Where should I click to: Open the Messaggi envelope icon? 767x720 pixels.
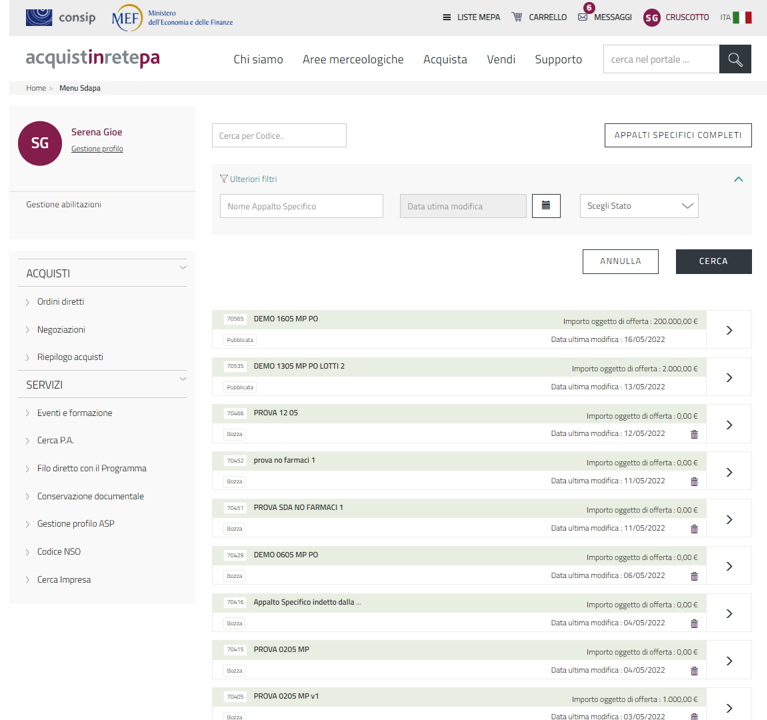coord(583,18)
